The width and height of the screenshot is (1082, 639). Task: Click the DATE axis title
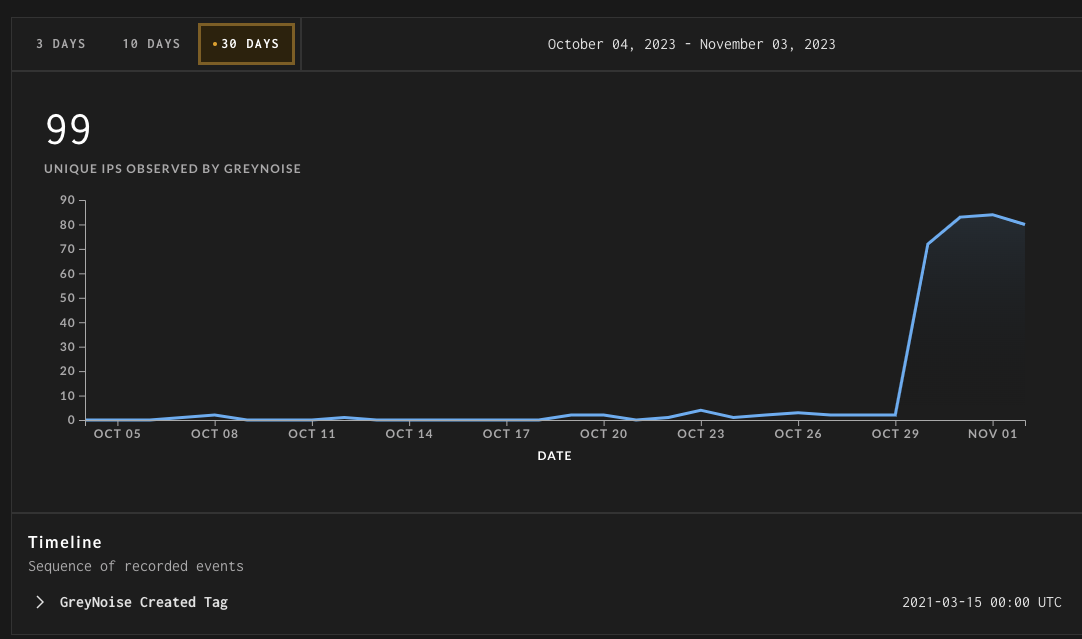tap(554, 455)
